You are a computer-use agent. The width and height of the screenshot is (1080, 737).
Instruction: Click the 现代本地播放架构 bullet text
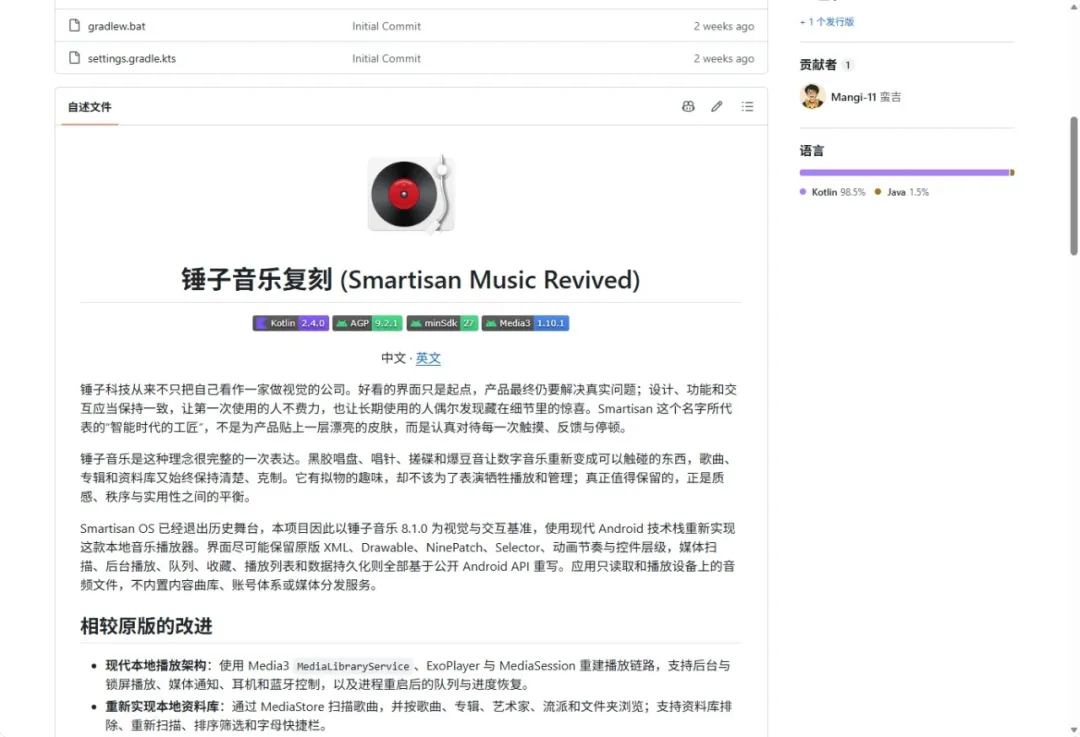pos(156,665)
